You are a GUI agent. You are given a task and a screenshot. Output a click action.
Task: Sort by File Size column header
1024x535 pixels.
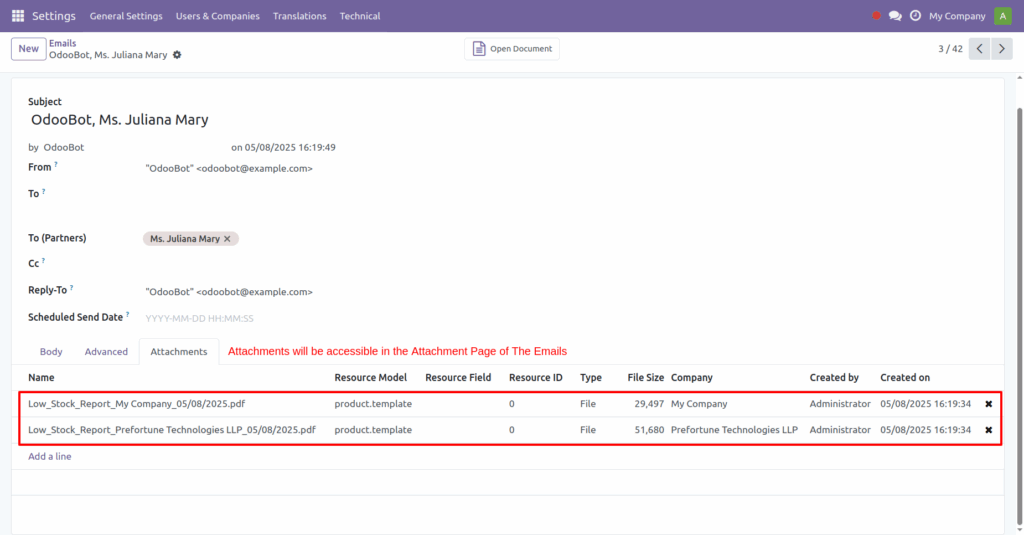point(646,378)
